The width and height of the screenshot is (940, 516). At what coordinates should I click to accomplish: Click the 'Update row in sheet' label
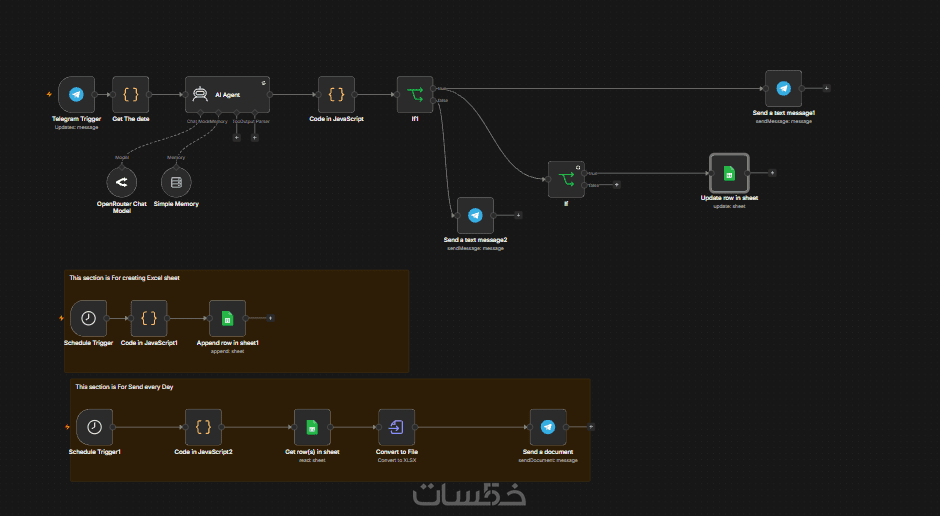coord(729,198)
